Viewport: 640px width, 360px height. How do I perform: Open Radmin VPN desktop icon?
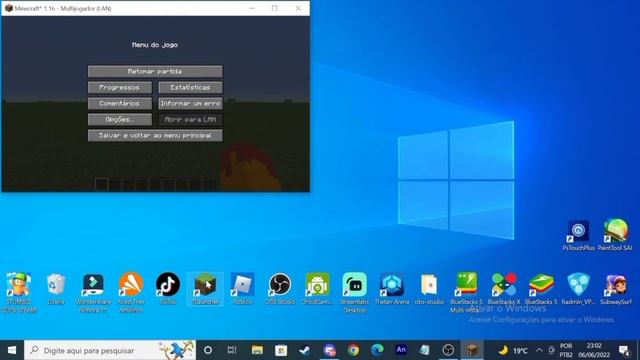pyautogui.click(x=578, y=289)
